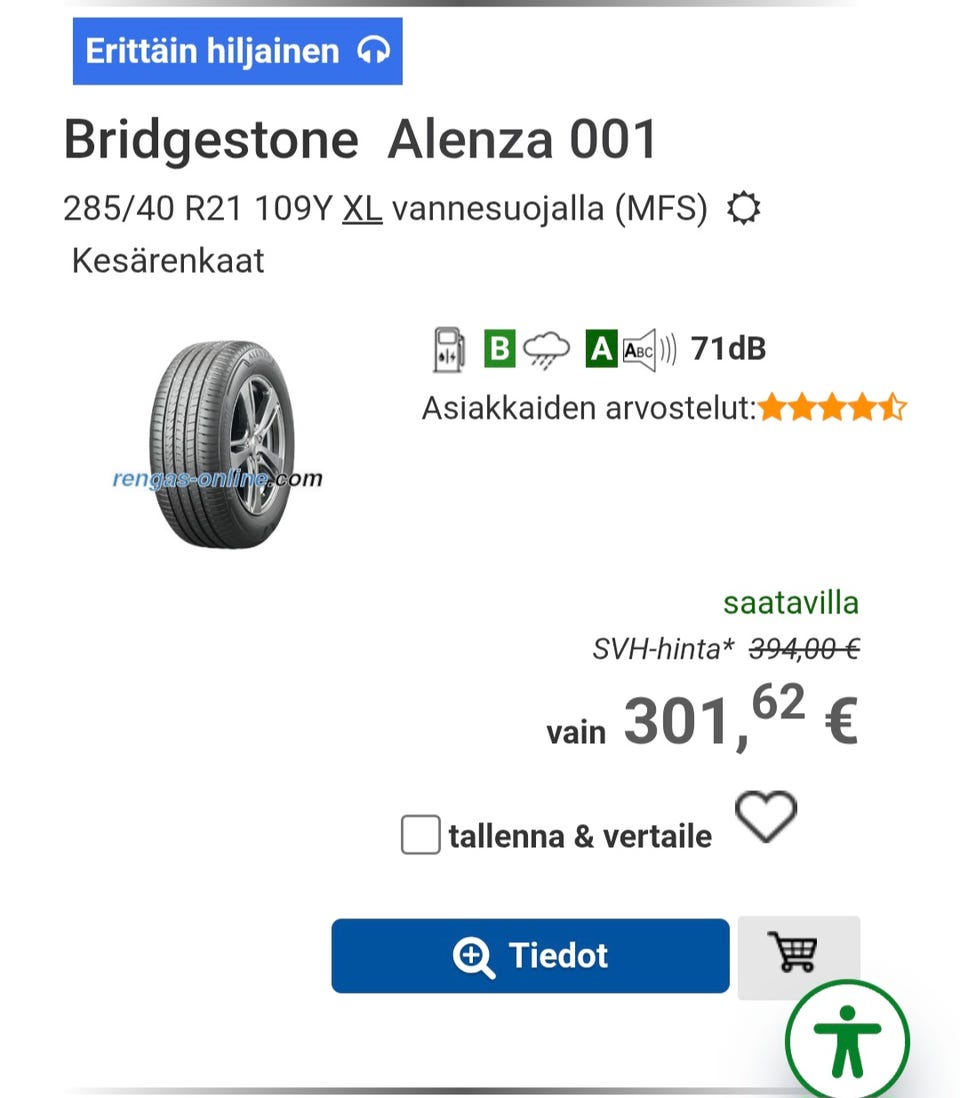Click the fuel efficiency B rating badge
Image resolution: width=960 pixels, height=1098 pixels.
tap(499, 349)
